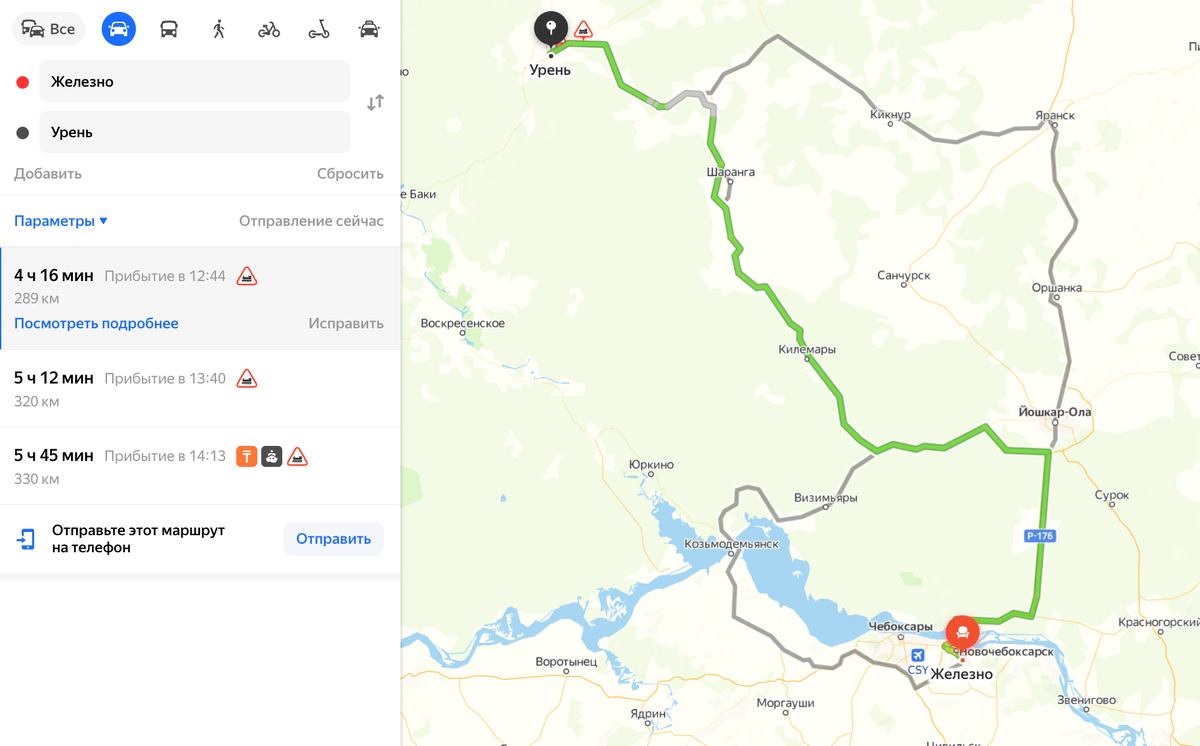The width and height of the screenshot is (1200, 746).
Task: Click the red Железно marker on the map
Action: click(x=962, y=632)
